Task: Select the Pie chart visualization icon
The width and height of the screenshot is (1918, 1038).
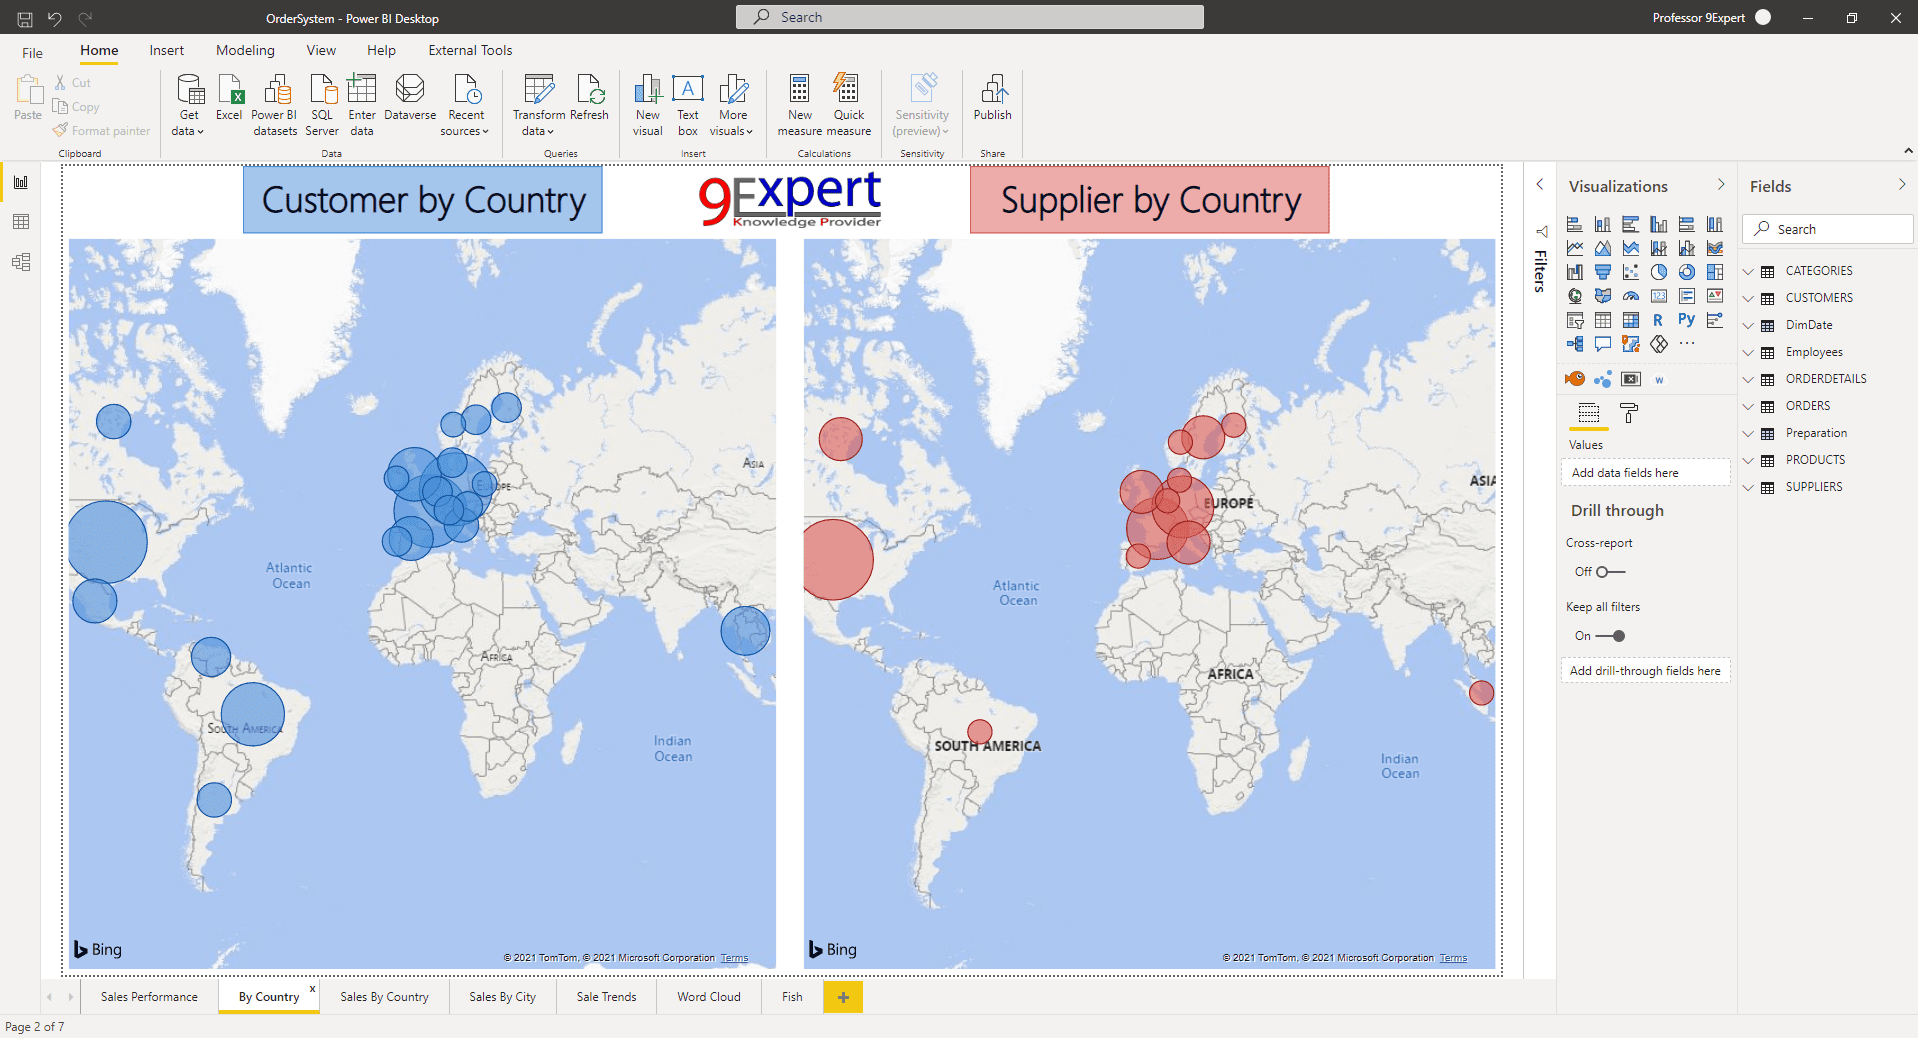Action: pyautogui.click(x=1659, y=272)
